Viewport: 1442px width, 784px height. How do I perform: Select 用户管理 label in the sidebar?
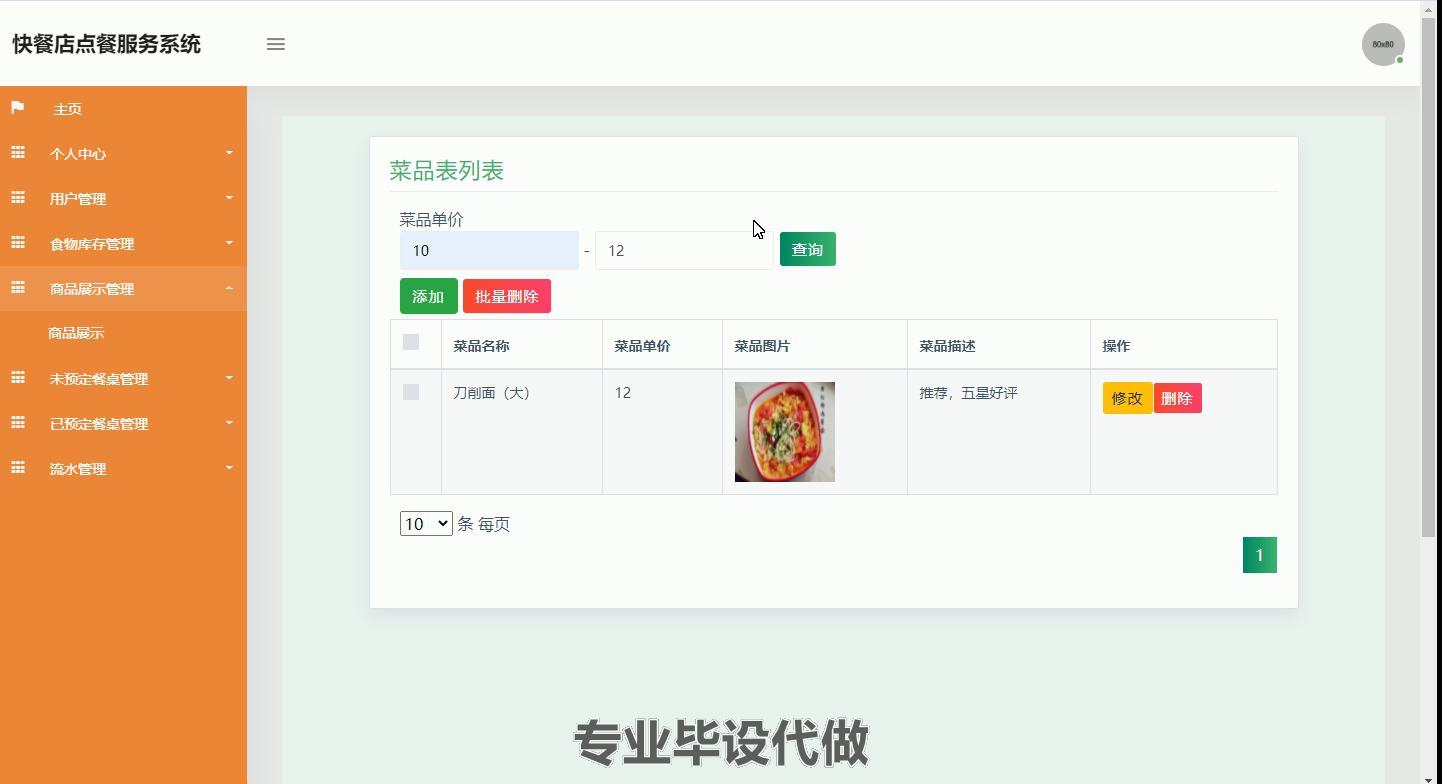point(78,199)
